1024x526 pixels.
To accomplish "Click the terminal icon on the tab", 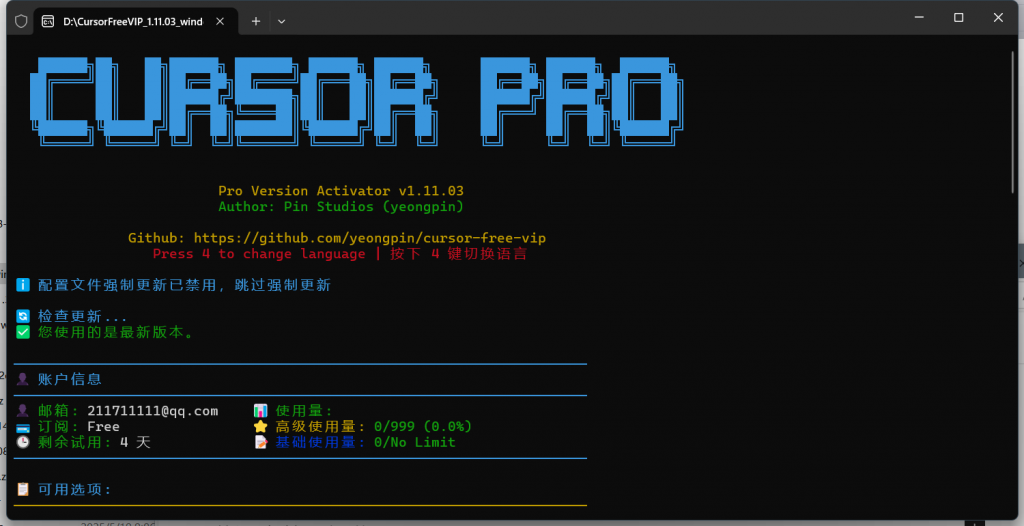I will pyautogui.click(x=48, y=21).
